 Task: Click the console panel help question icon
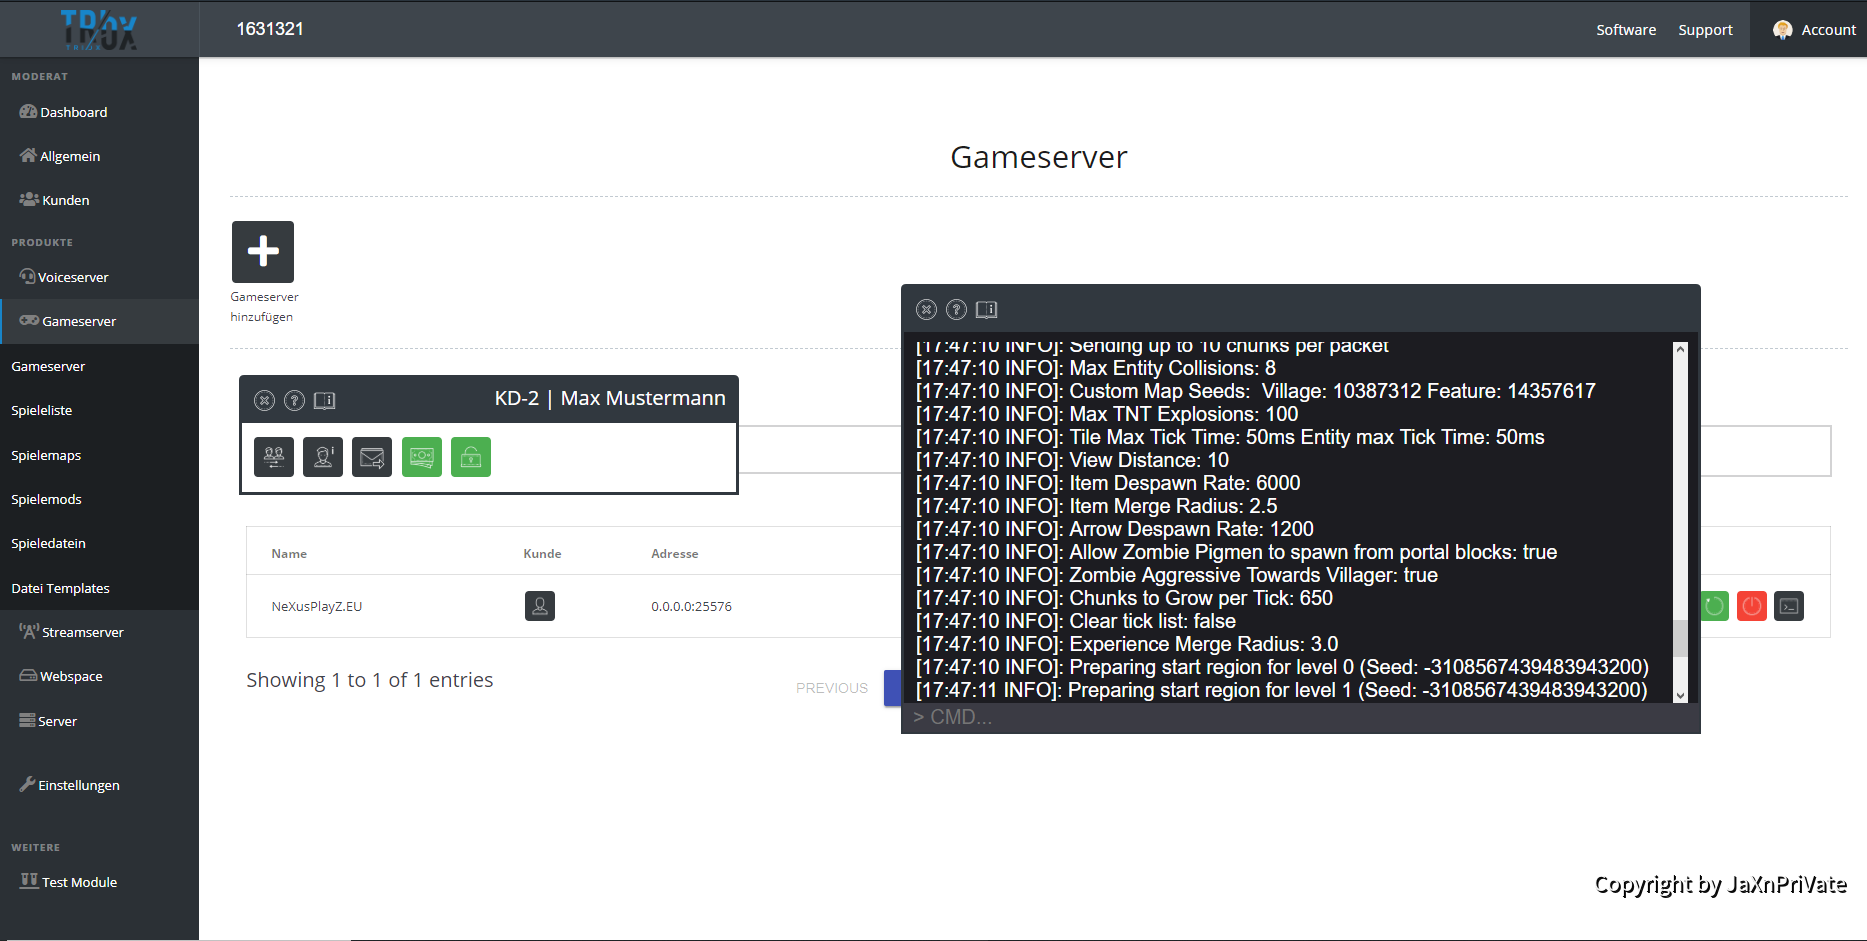tap(956, 310)
